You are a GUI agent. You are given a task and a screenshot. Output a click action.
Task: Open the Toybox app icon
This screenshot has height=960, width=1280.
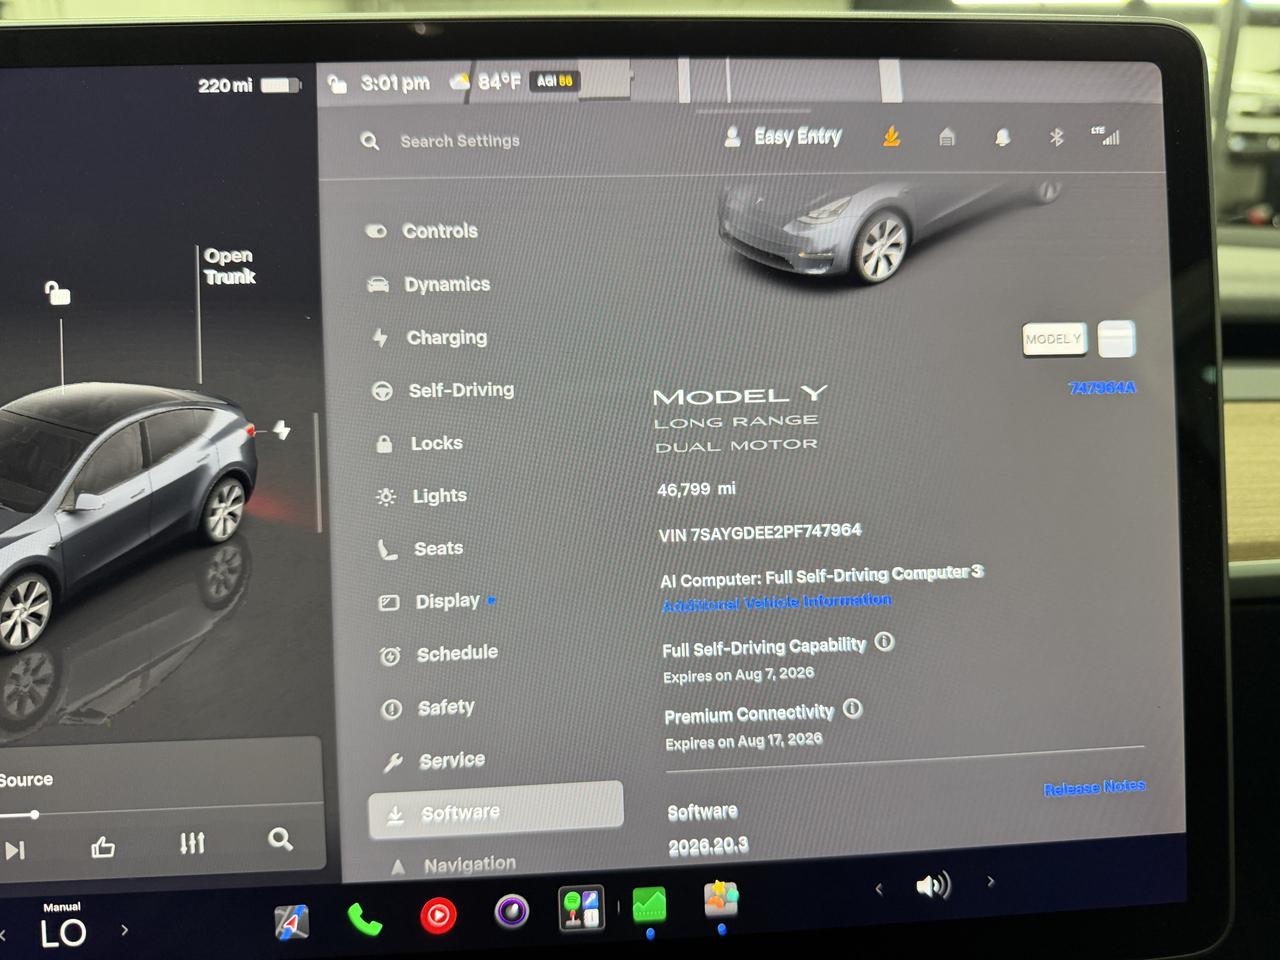(720, 899)
